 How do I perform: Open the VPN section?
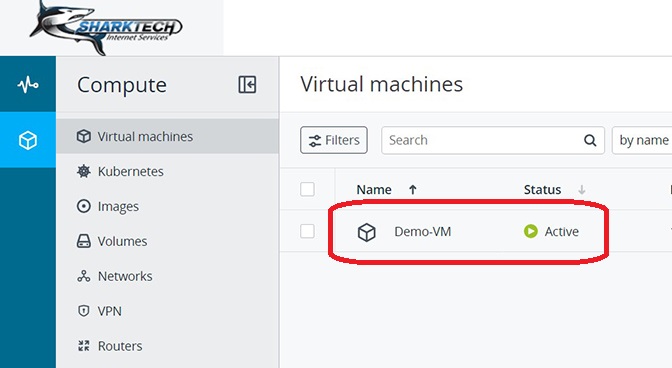coord(168,311)
